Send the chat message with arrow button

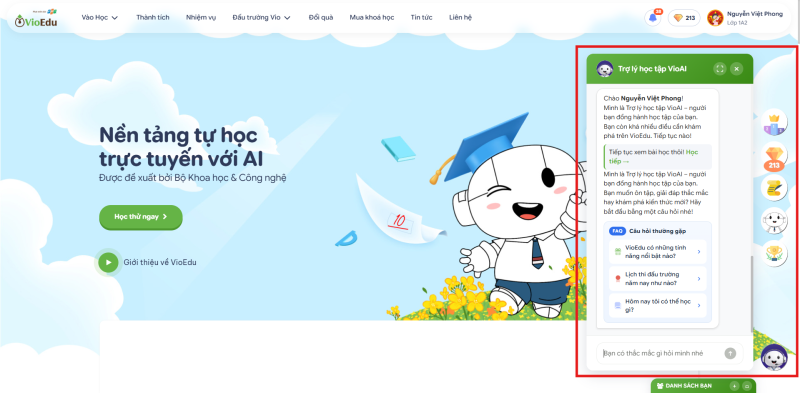pyautogui.click(x=730, y=353)
